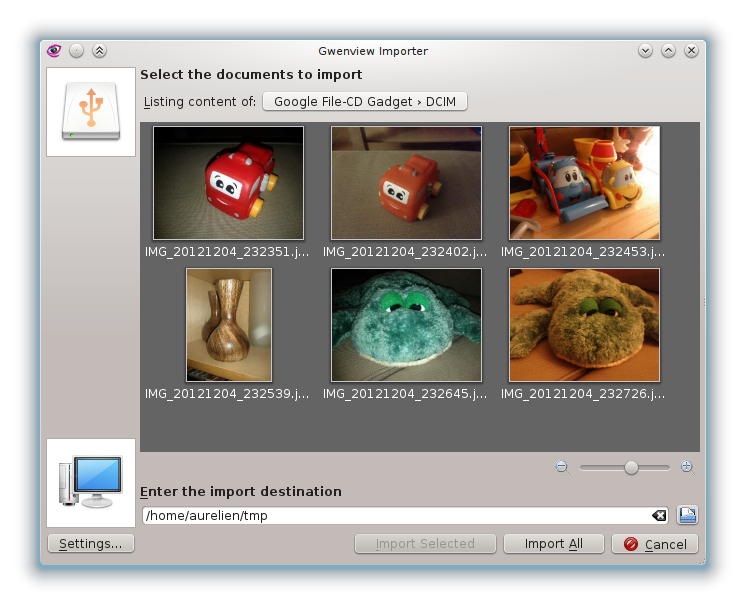Click the computer destination icon
746x605 pixels.
tap(90, 482)
